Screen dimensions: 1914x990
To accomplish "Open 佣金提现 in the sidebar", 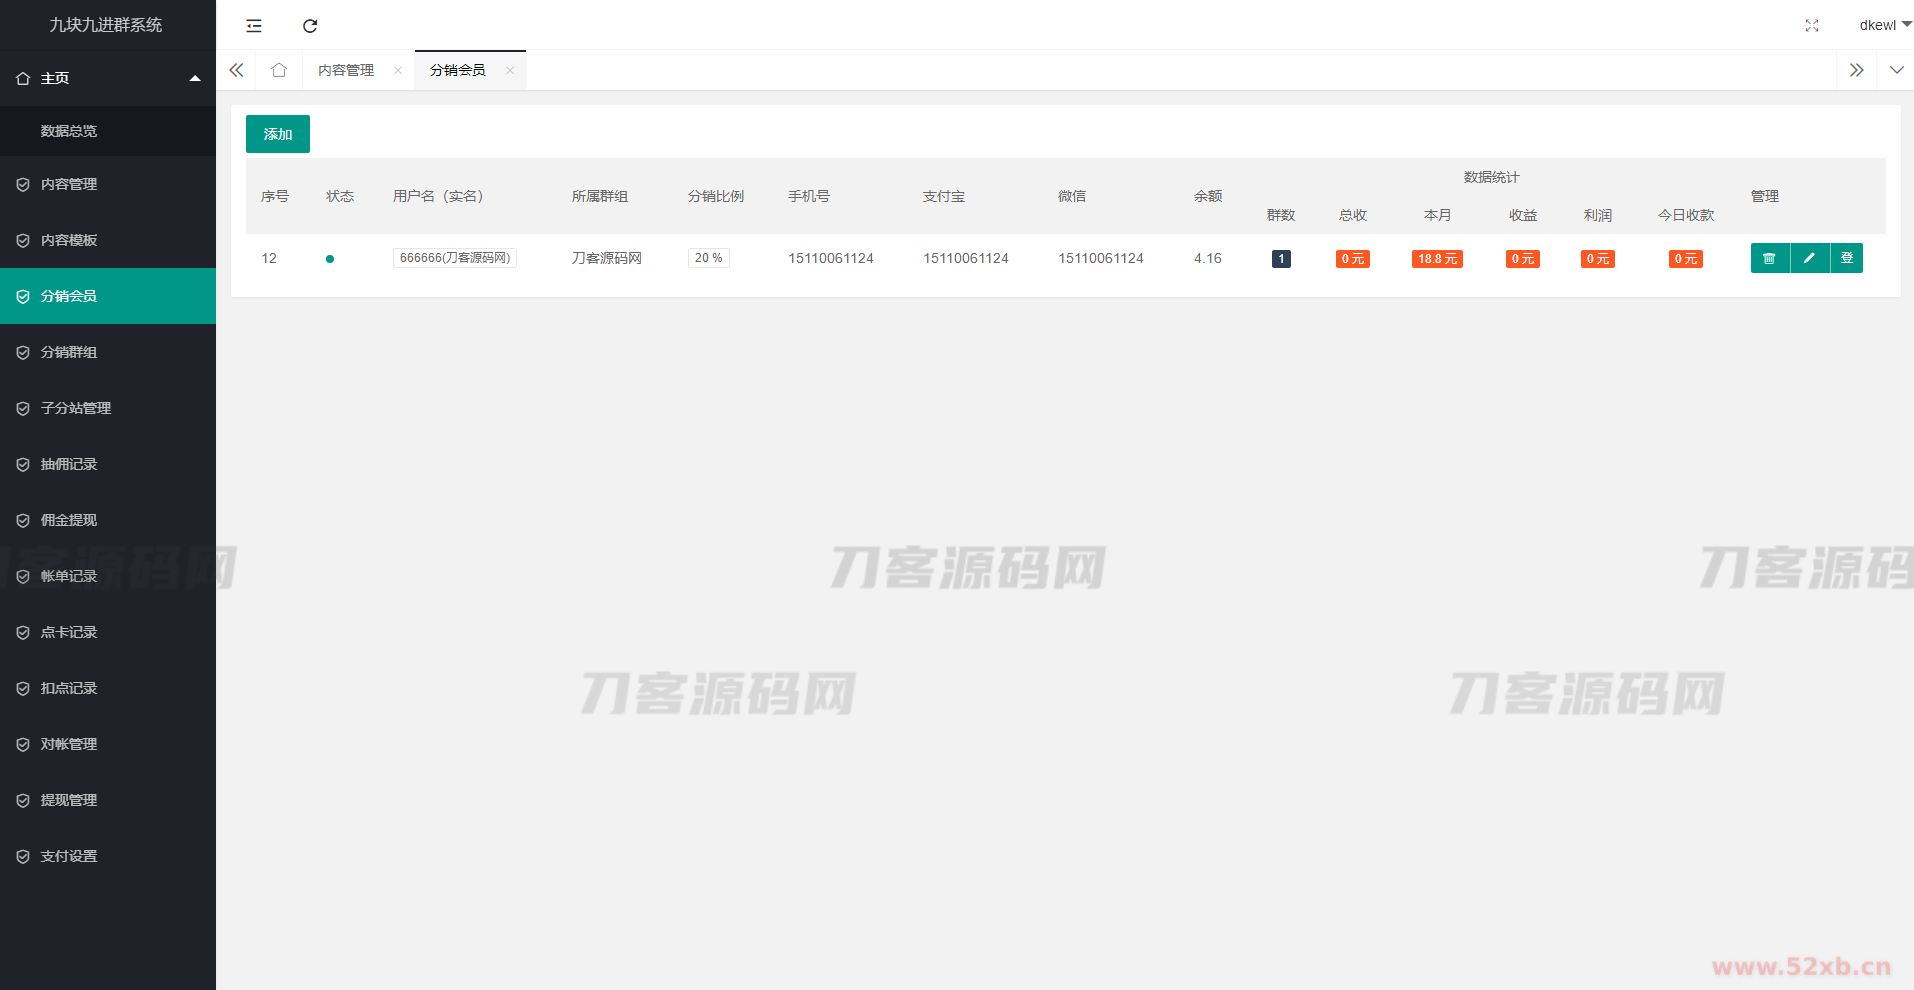I will (69, 520).
